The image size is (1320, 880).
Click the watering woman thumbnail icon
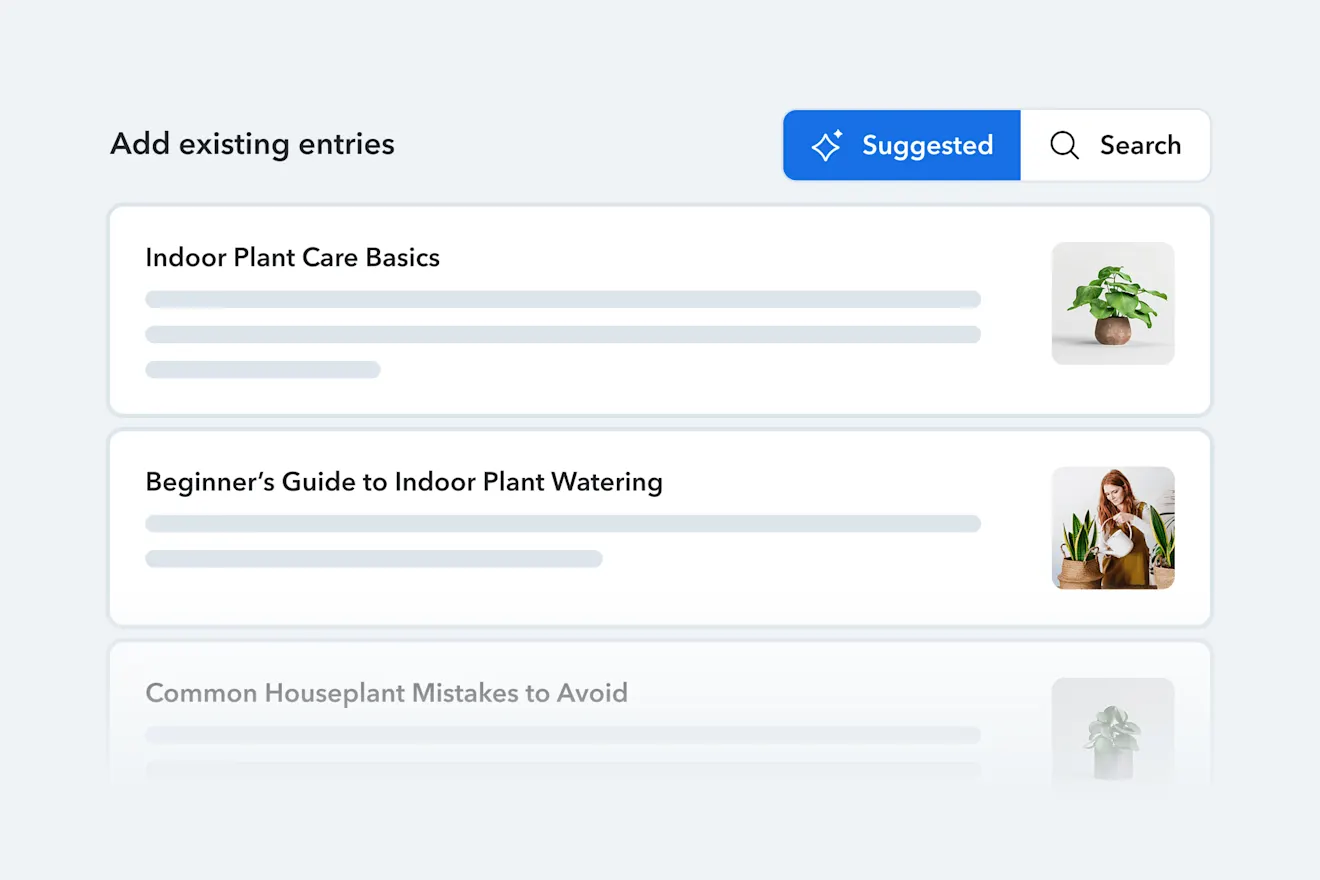[x=1113, y=528]
